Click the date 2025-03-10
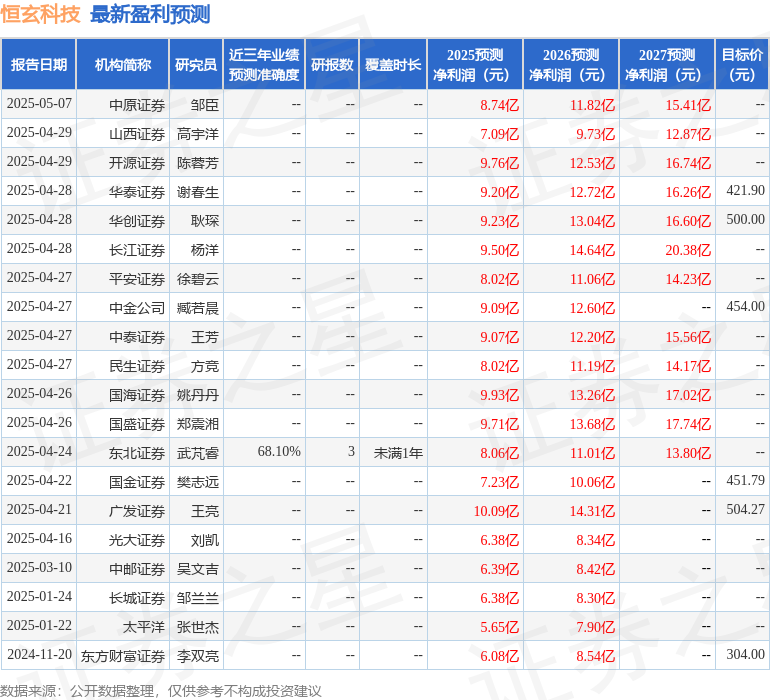 click(39, 567)
